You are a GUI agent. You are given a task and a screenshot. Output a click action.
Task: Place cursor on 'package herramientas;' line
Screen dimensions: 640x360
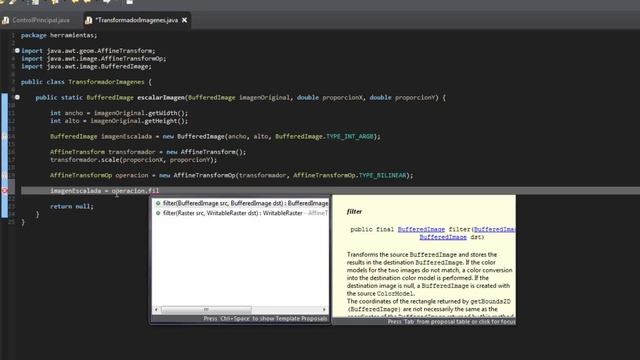coord(59,35)
